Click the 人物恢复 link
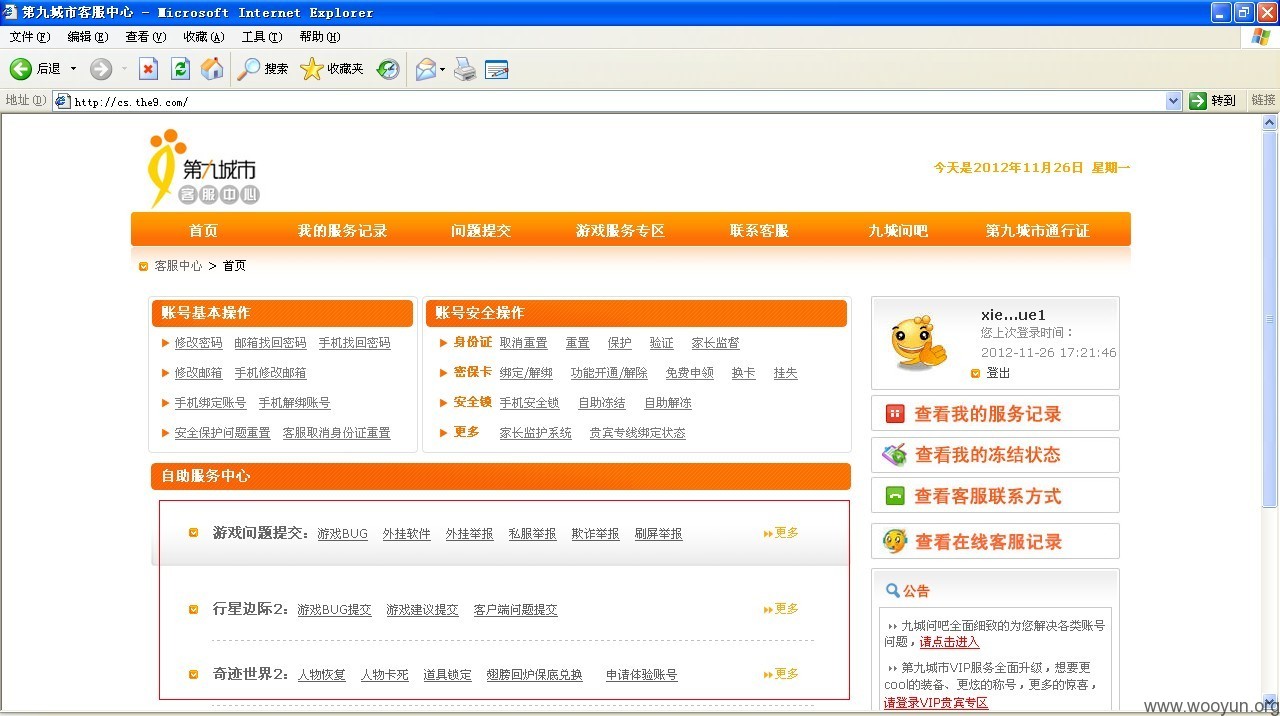The width and height of the screenshot is (1280, 716). click(321, 675)
